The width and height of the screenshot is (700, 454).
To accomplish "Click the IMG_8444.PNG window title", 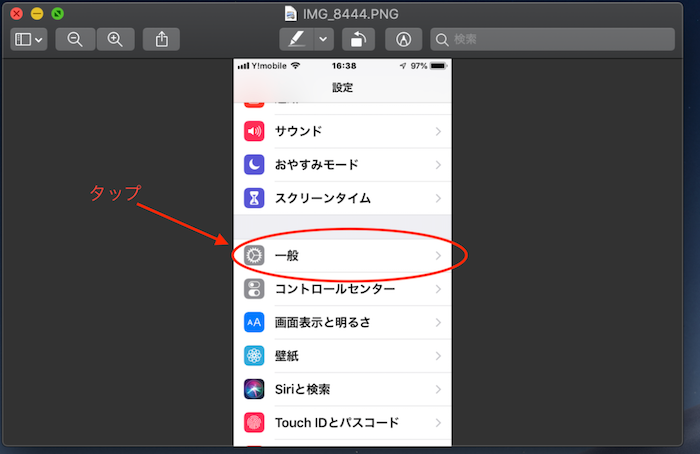I will point(350,14).
